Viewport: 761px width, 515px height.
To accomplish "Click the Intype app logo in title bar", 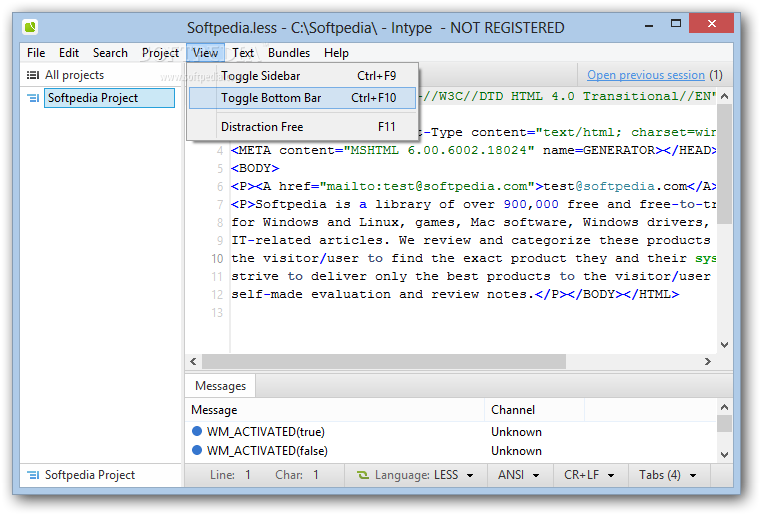I will coord(30,27).
